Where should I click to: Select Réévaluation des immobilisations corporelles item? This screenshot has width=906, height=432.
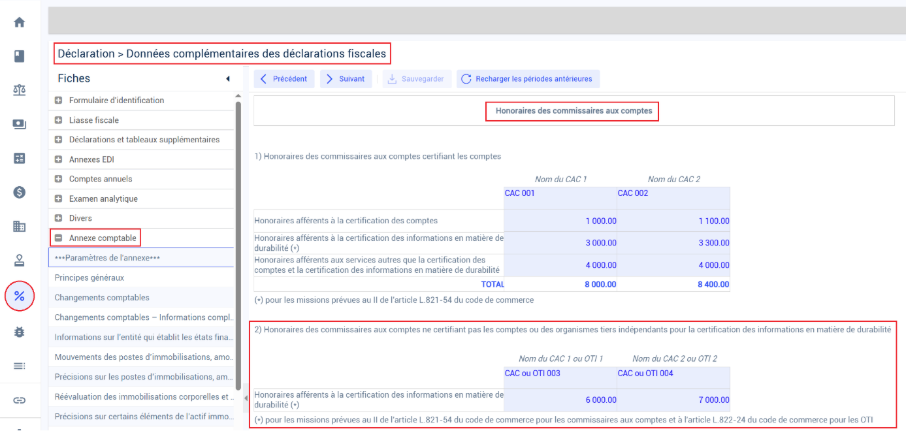[x=141, y=396]
